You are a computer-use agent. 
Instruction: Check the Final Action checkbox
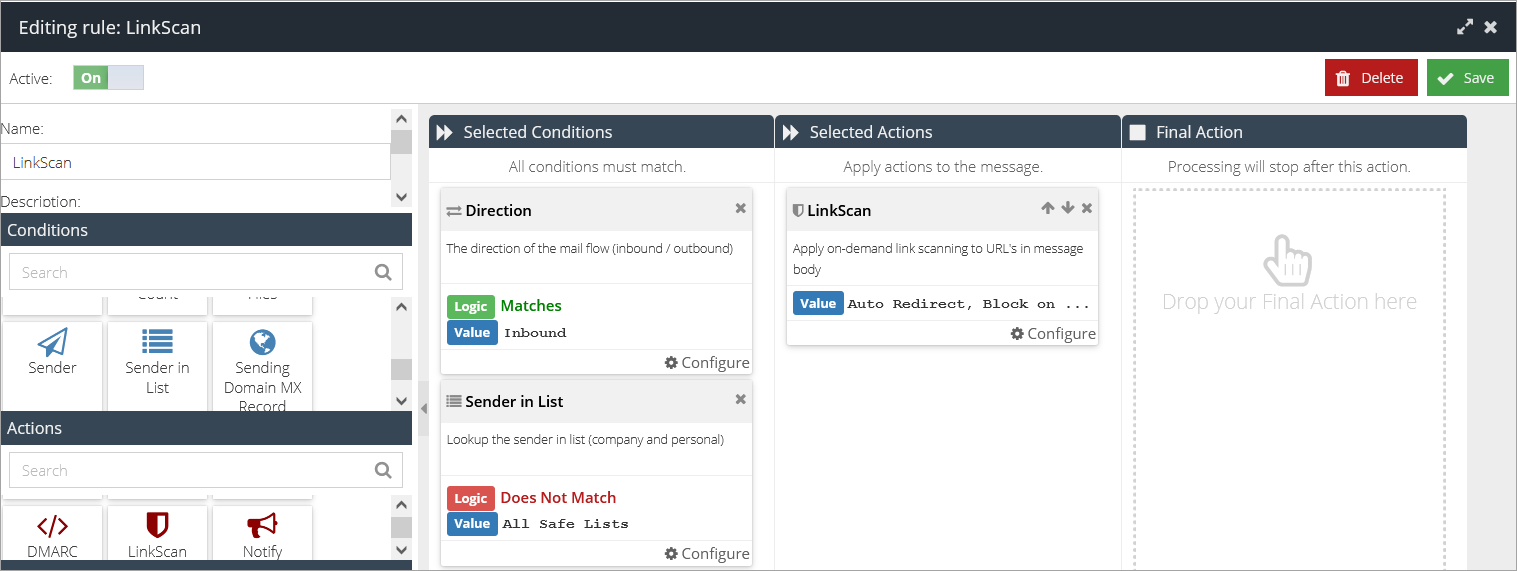click(1137, 132)
